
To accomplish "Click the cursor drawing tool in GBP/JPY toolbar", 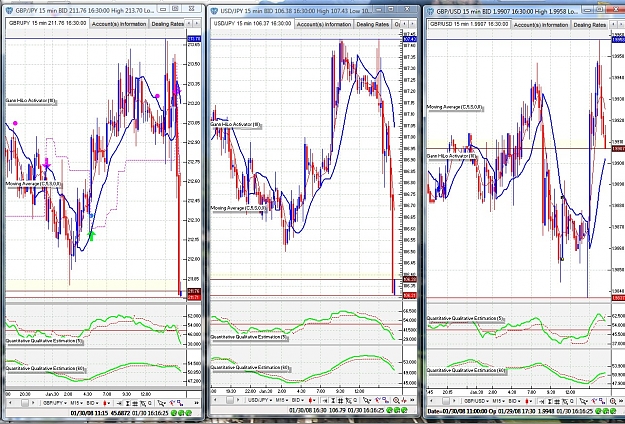I will [x=161, y=403].
